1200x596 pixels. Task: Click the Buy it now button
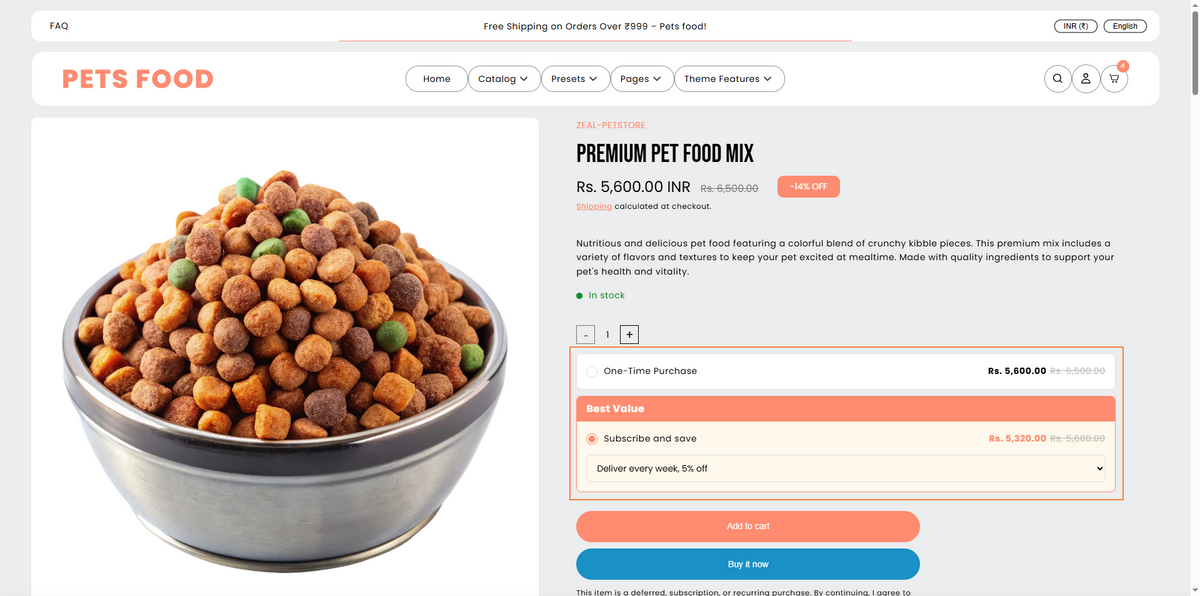click(748, 564)
